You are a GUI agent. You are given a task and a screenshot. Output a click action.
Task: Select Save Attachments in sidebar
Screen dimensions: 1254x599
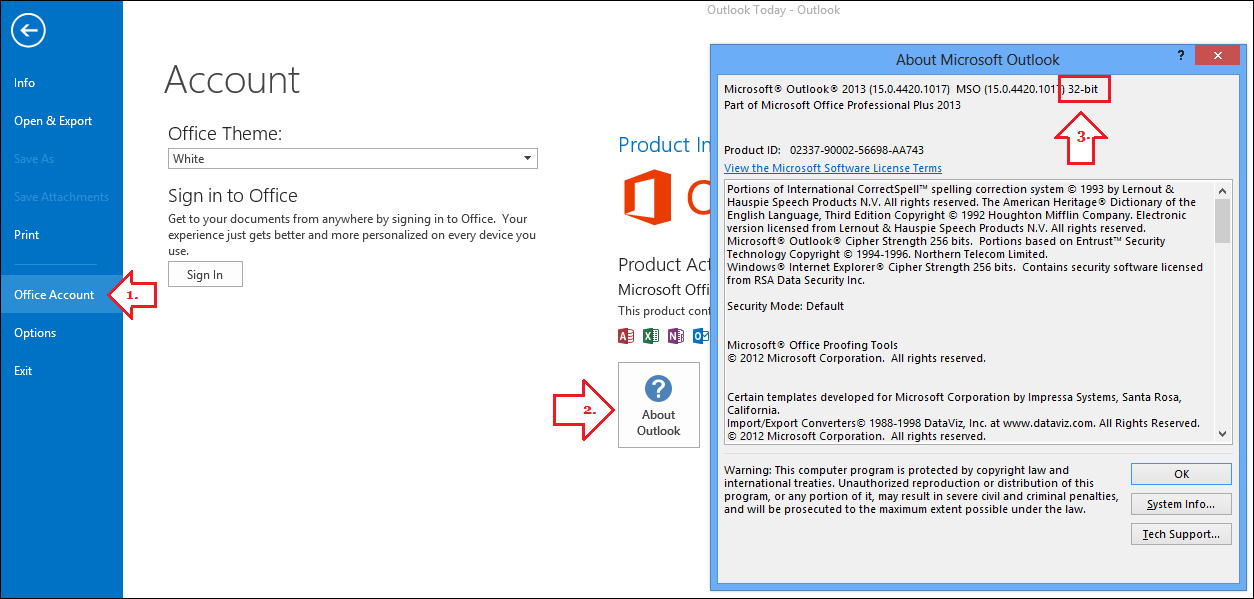61,197
